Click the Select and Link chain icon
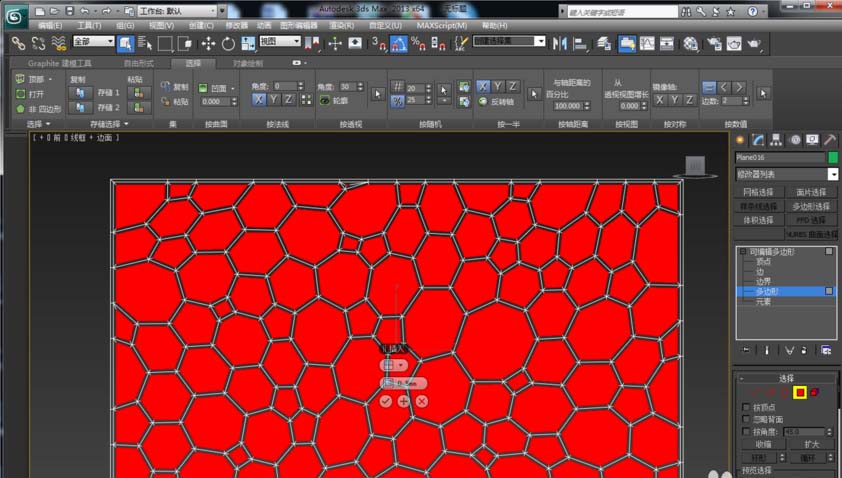842x478 pixels. [x=18, y=43]
